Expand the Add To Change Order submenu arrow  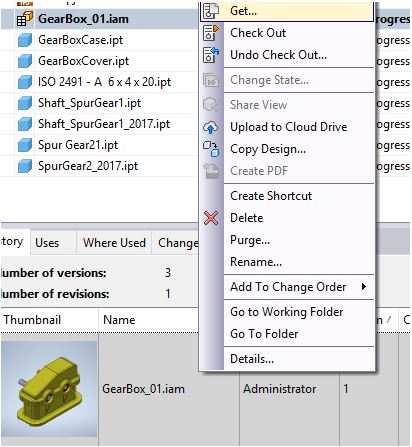(x=364, y=287)
